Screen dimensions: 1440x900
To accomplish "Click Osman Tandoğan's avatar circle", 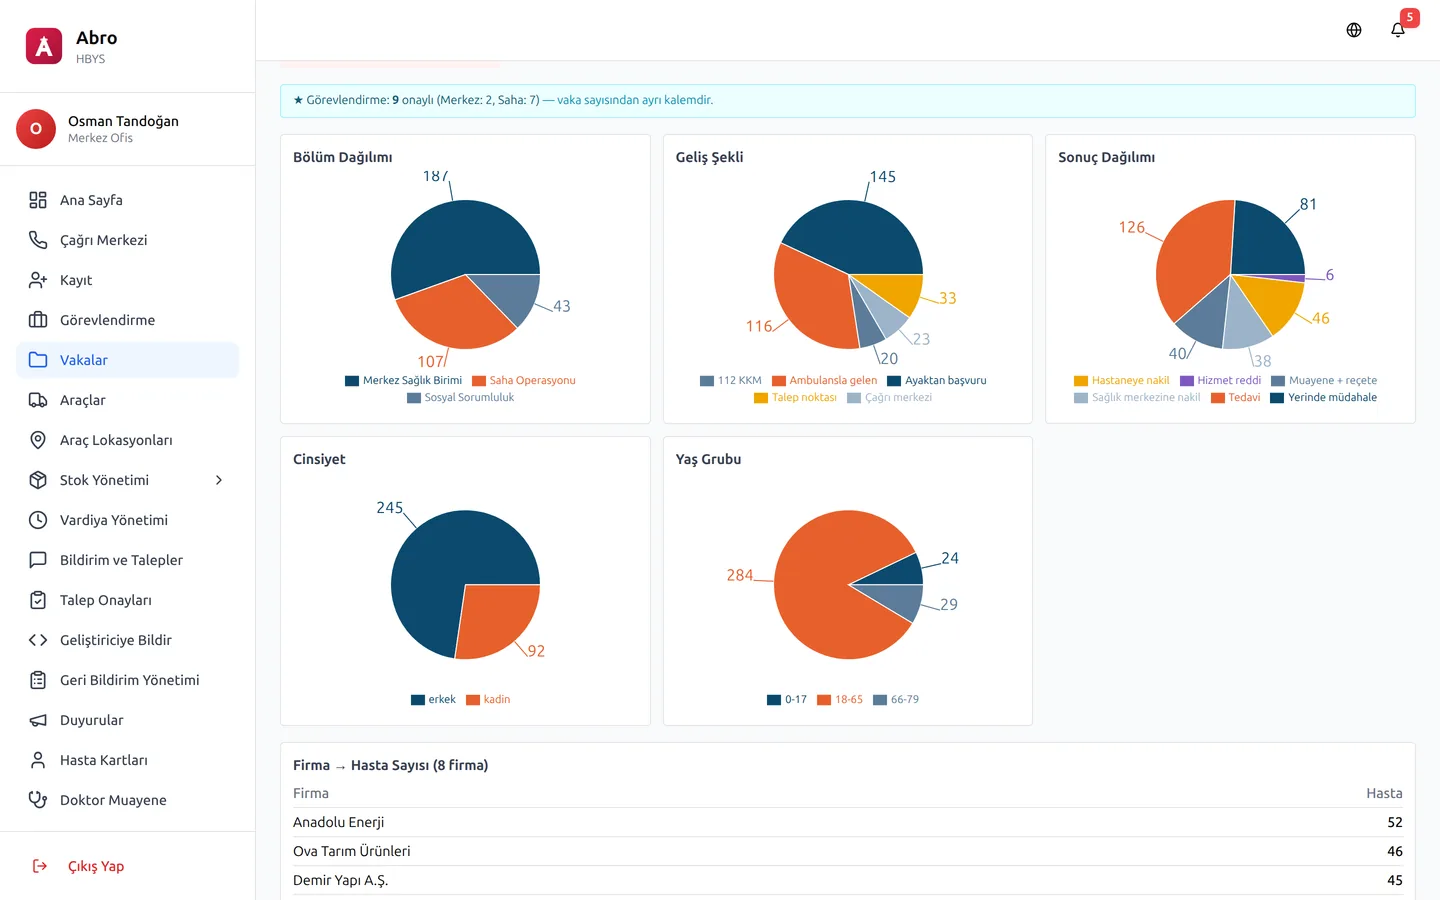I will pos(36,129).
